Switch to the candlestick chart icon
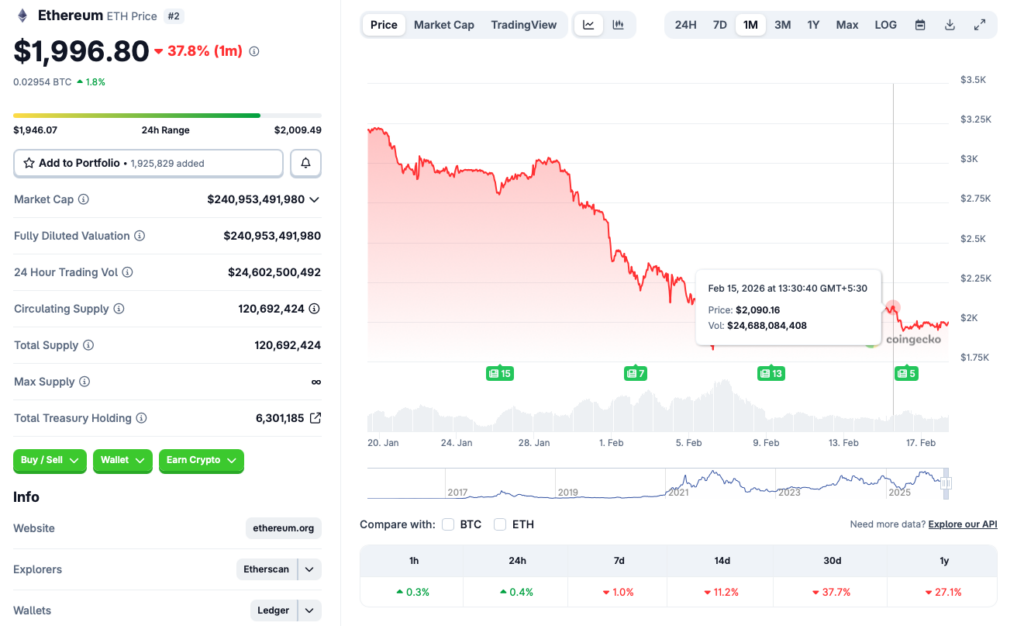1024x626 pixels. pyautogui.click(x=618, y=25)
